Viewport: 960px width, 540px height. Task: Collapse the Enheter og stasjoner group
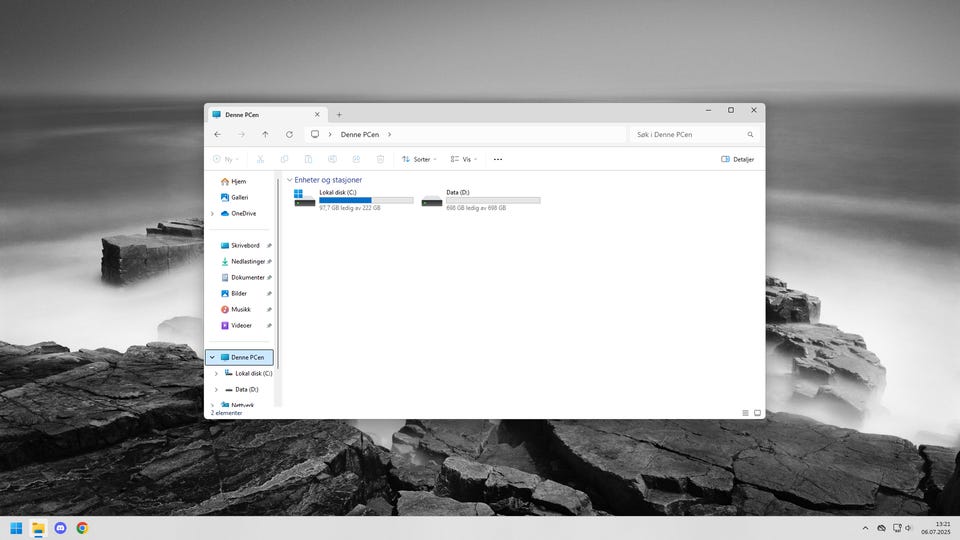click(290, 180)
